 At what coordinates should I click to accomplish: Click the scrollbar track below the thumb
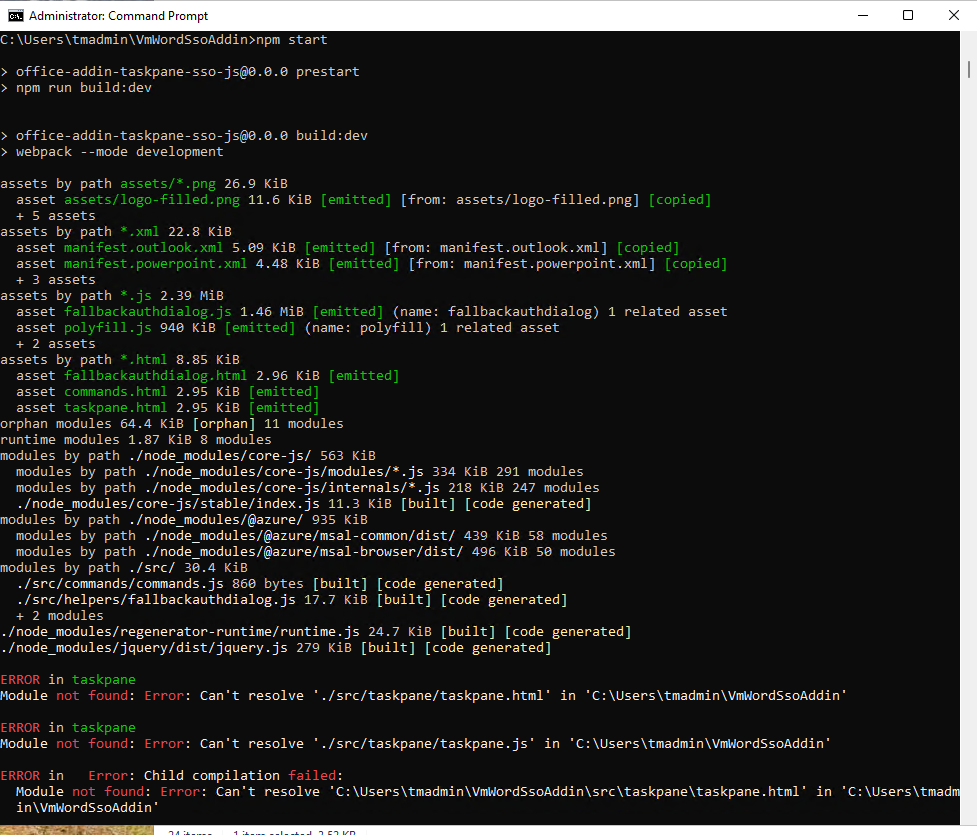click(x=968, y=436)
